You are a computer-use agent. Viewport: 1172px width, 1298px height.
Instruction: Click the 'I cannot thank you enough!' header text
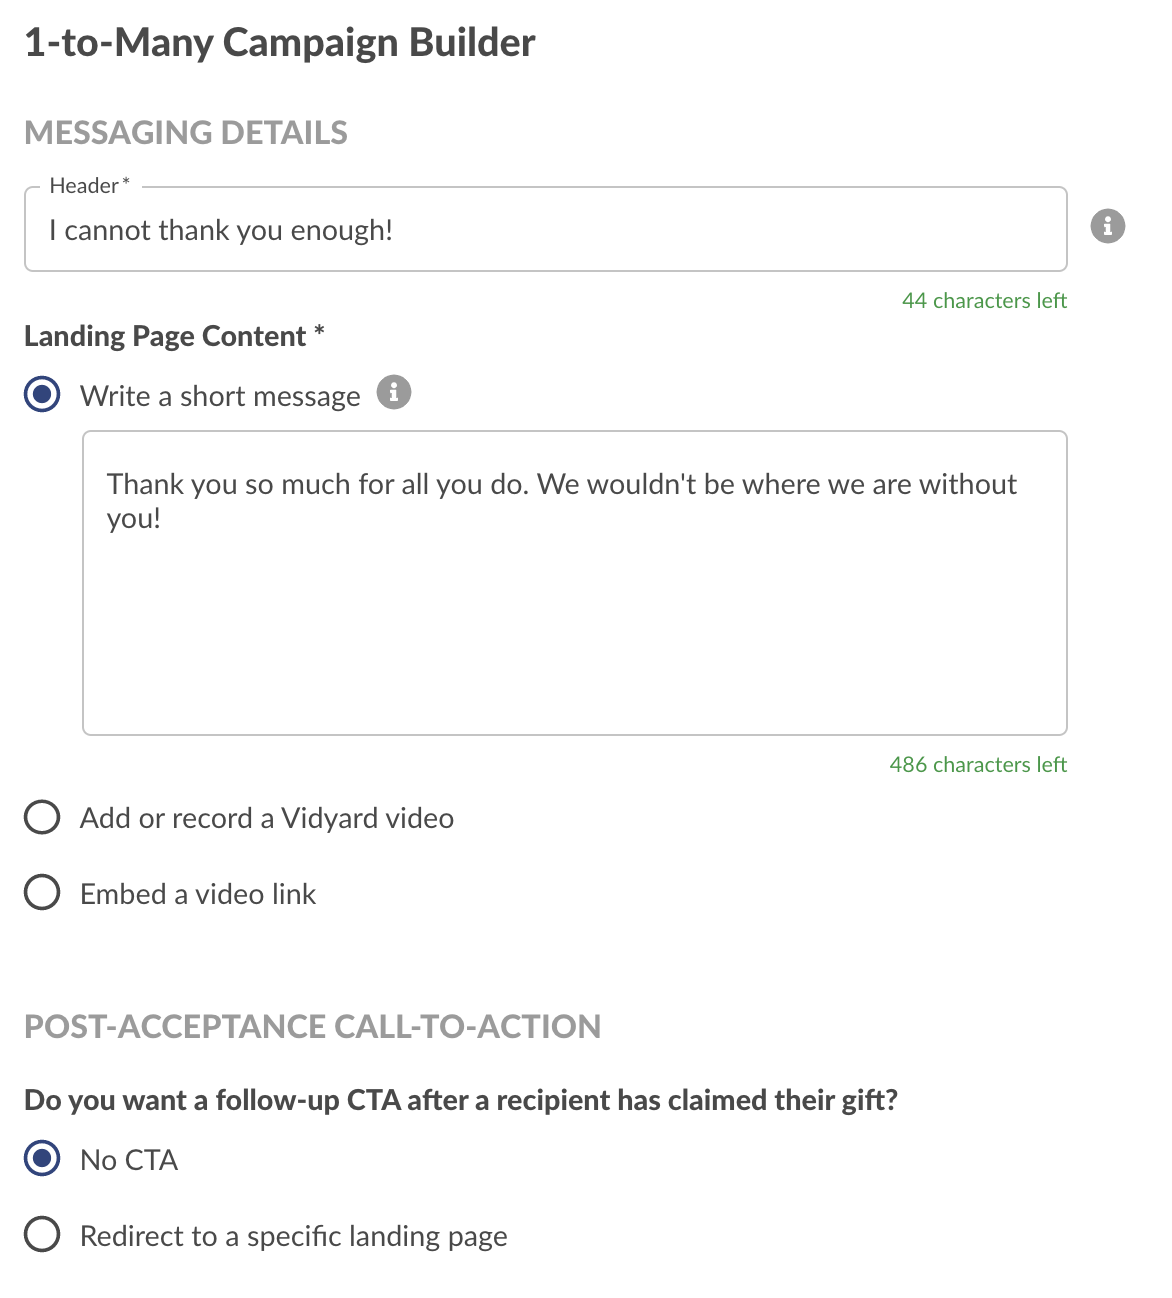[221, 230]
